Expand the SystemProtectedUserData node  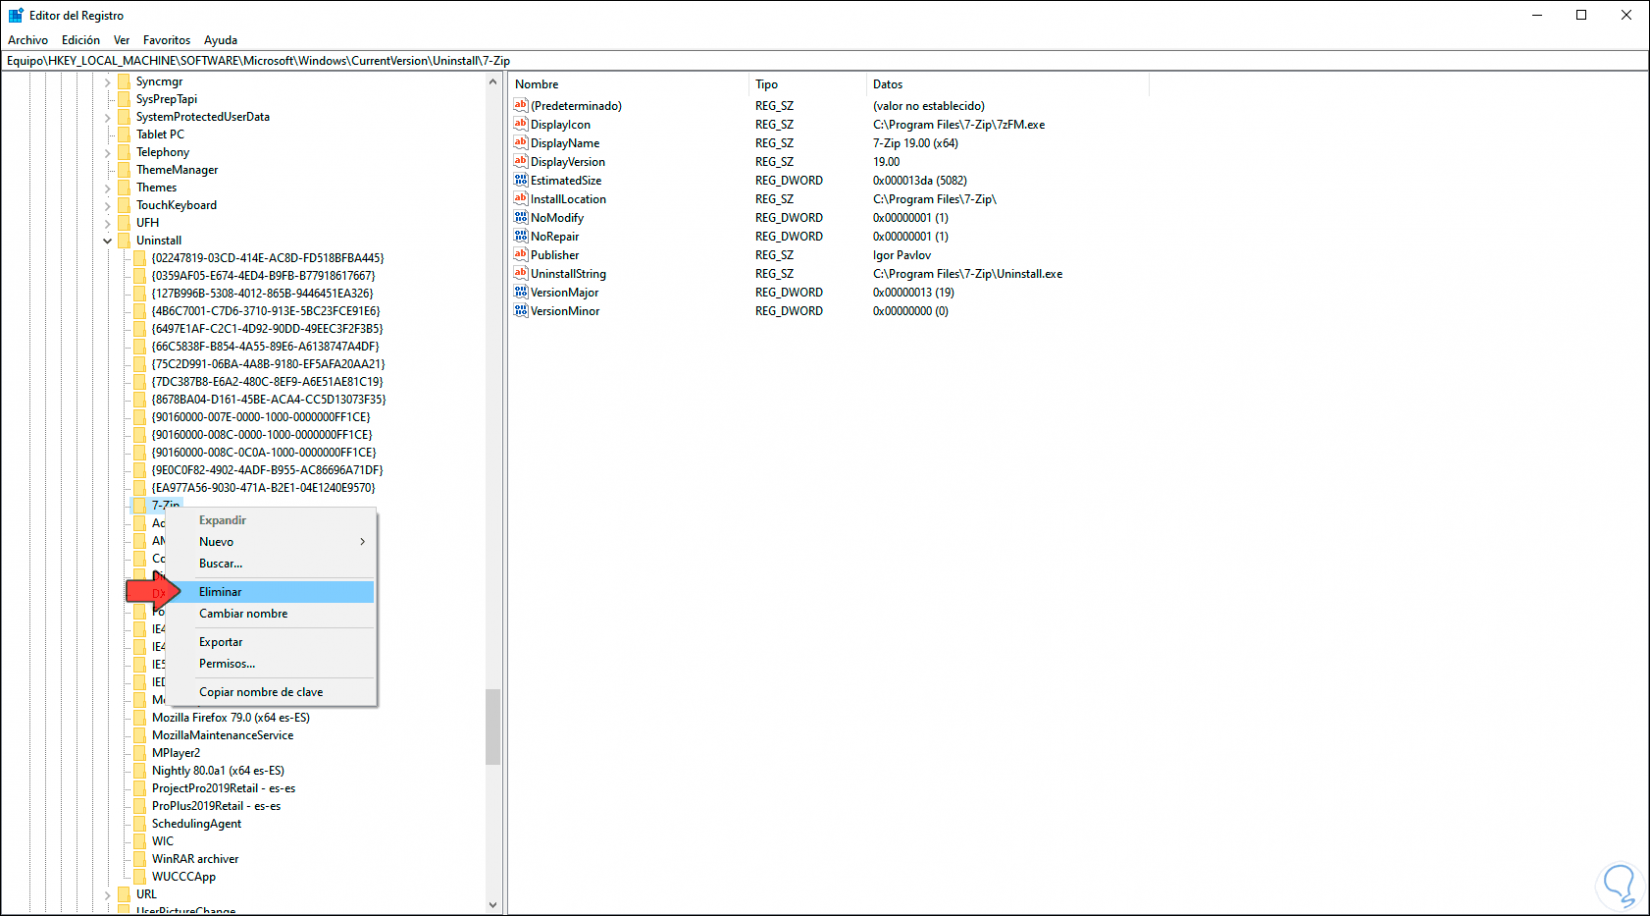pos(107,117)
